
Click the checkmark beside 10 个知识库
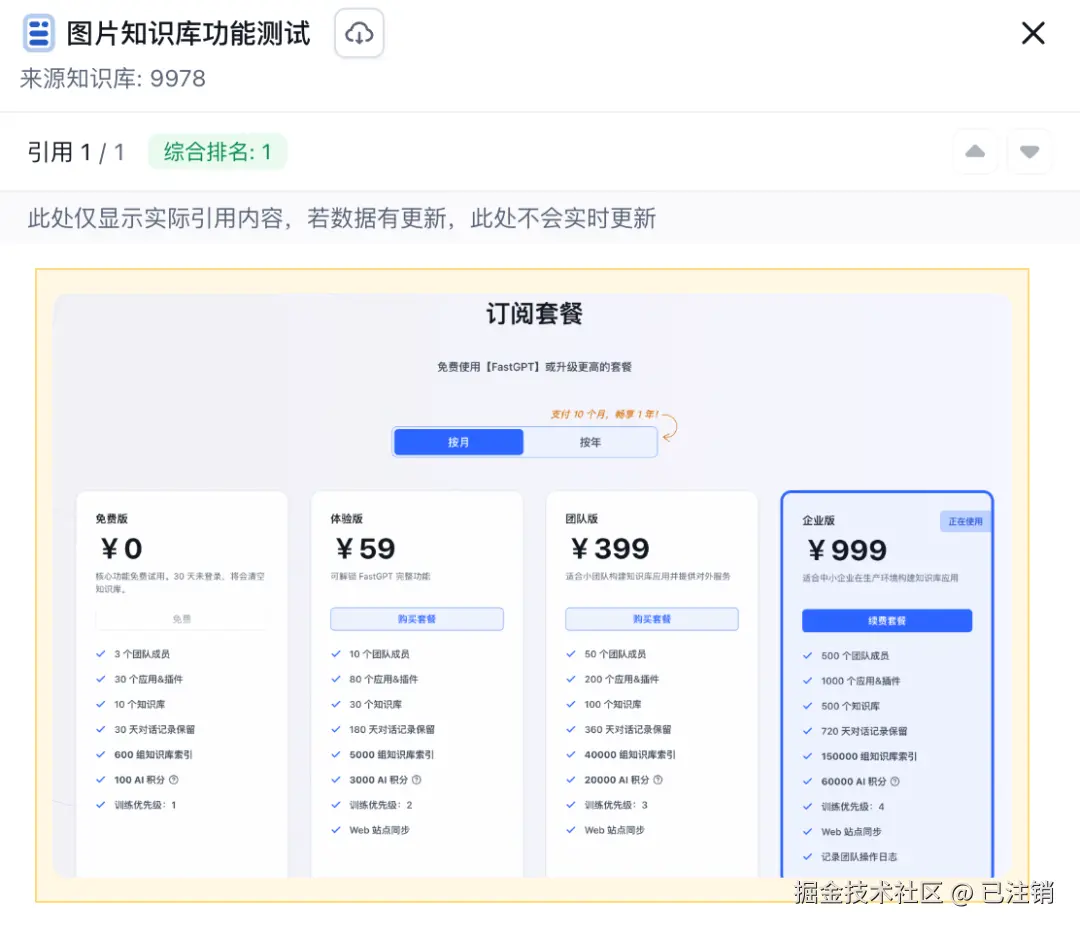point(101,704)
